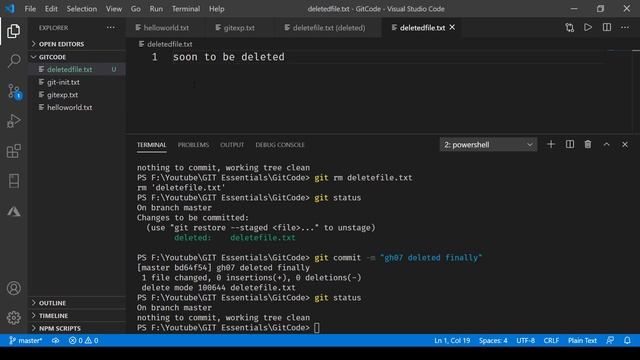Switch to the Problems panel tab
The image size is (640, 360).
(x=193, y=145)
